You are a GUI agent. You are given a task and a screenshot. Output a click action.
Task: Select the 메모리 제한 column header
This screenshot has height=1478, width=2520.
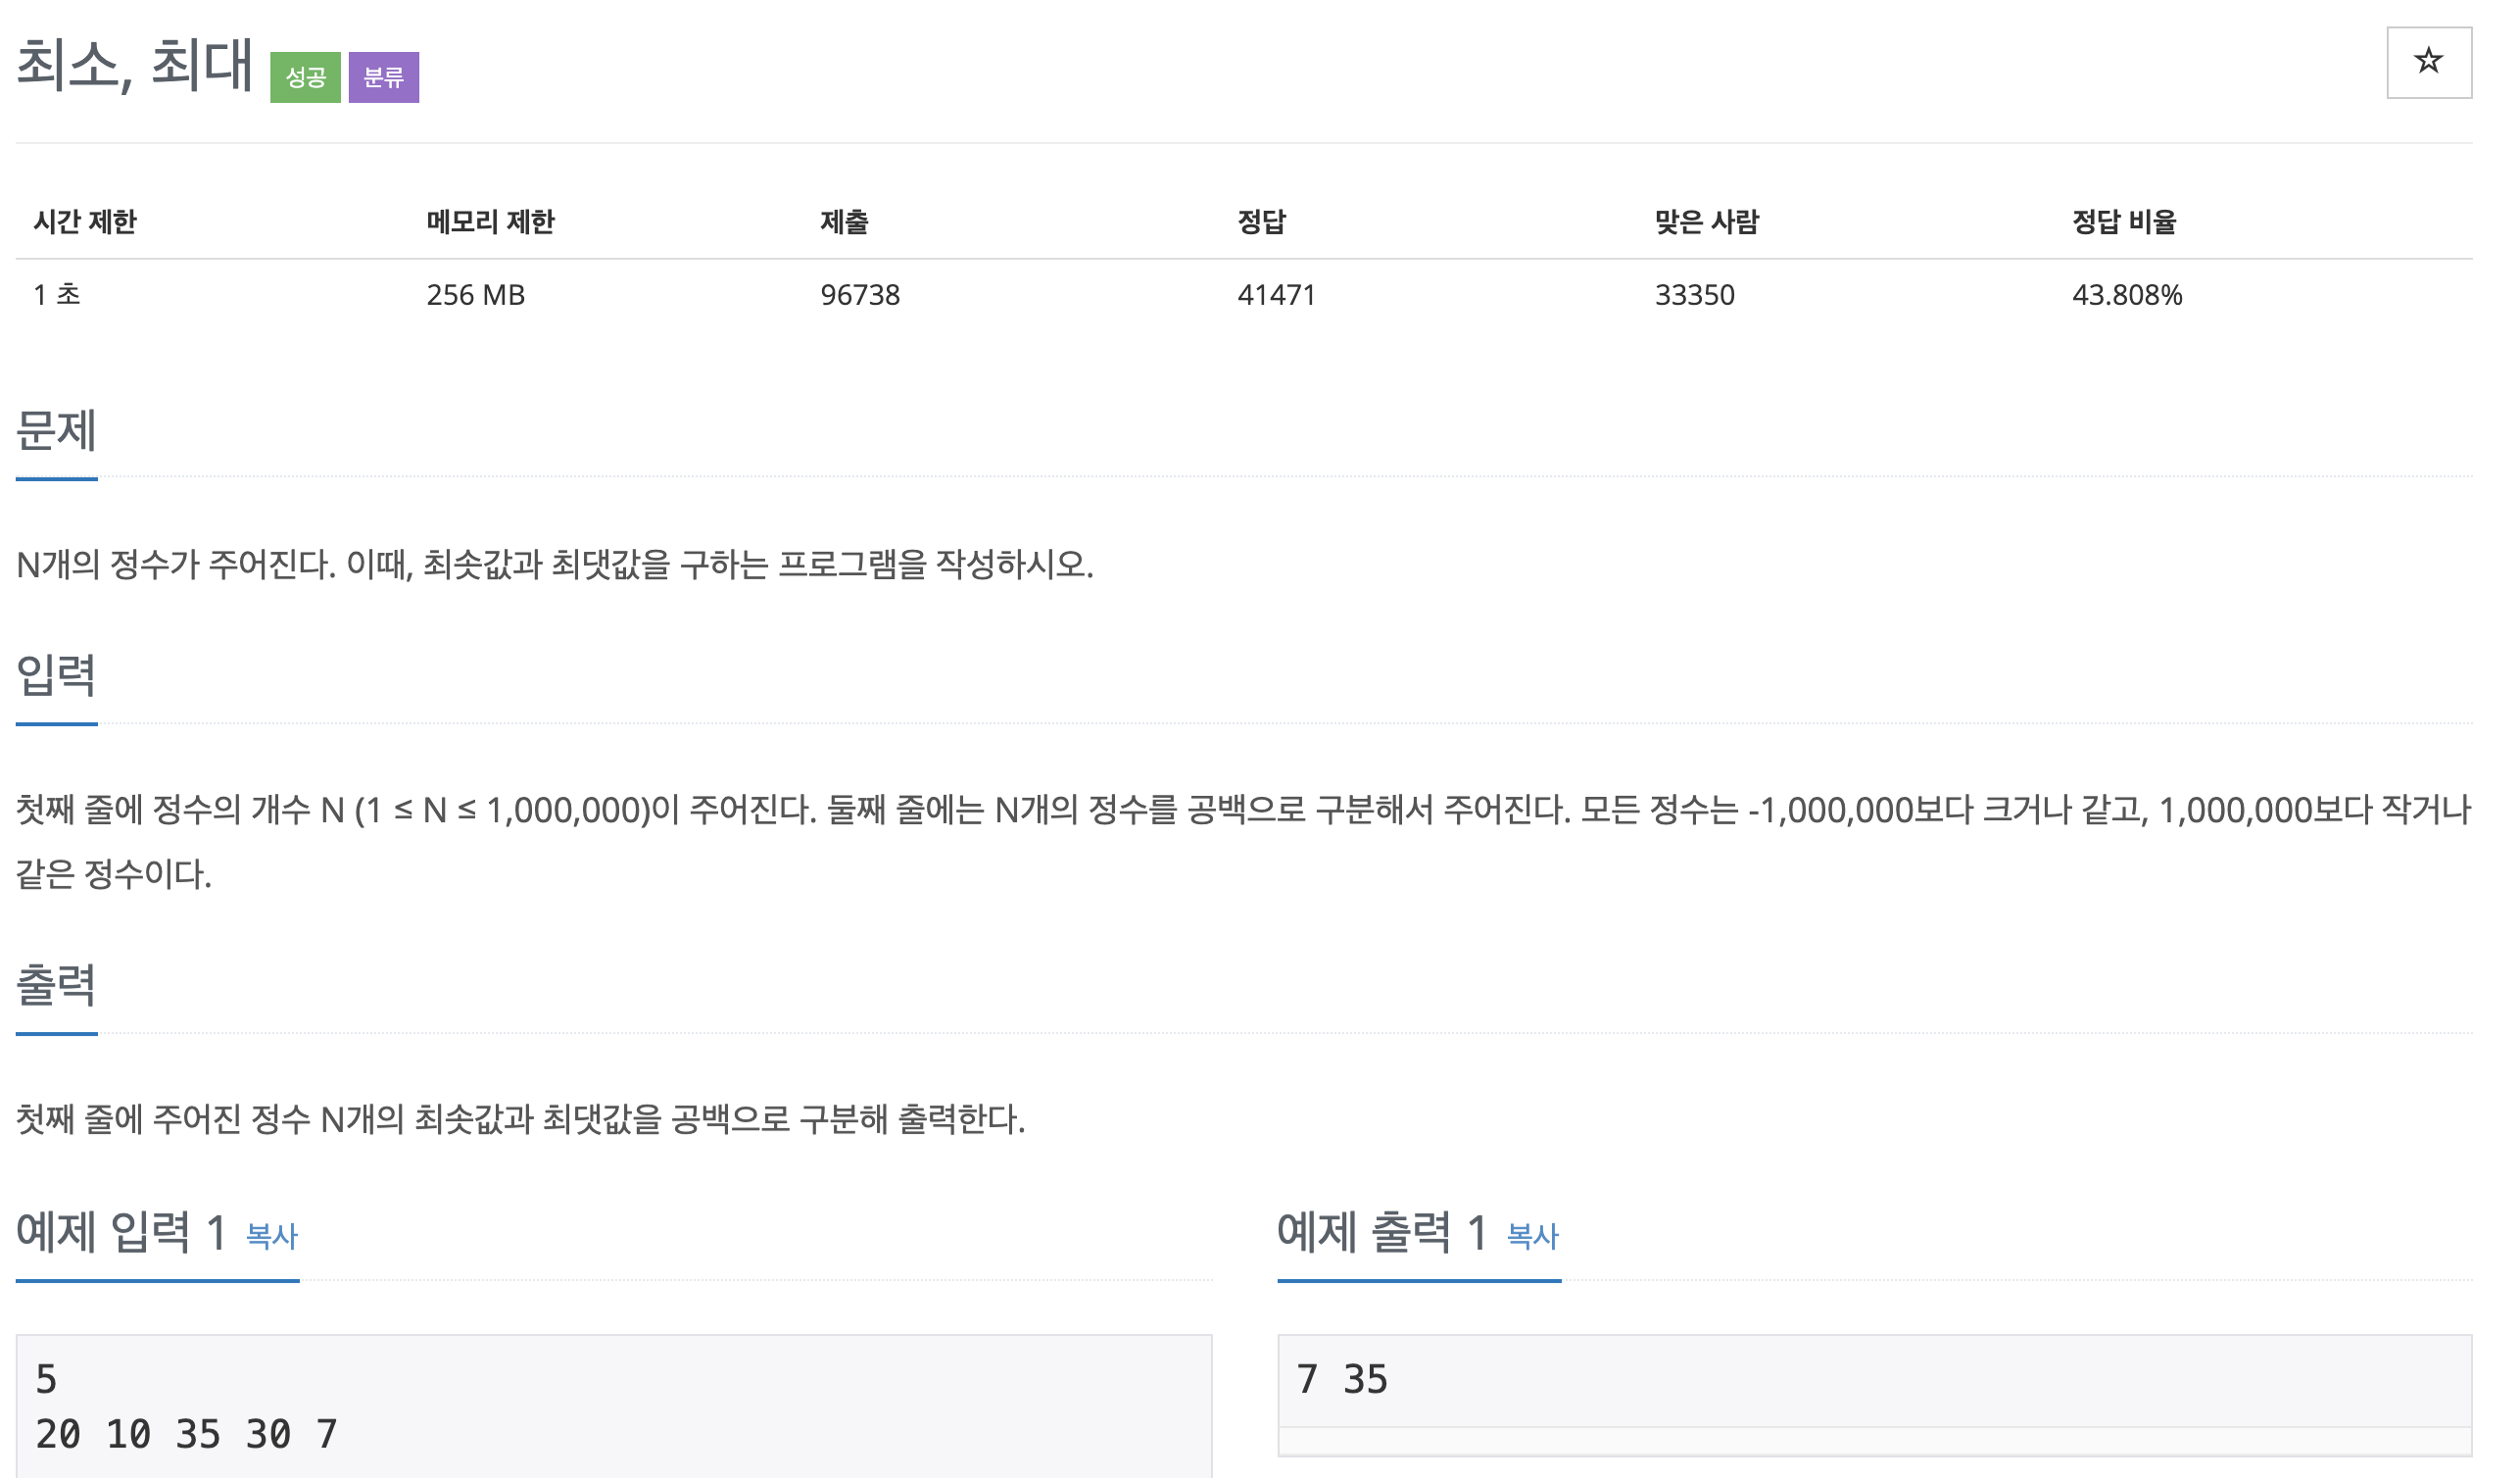pyautogui.click(x=492, y=223)
